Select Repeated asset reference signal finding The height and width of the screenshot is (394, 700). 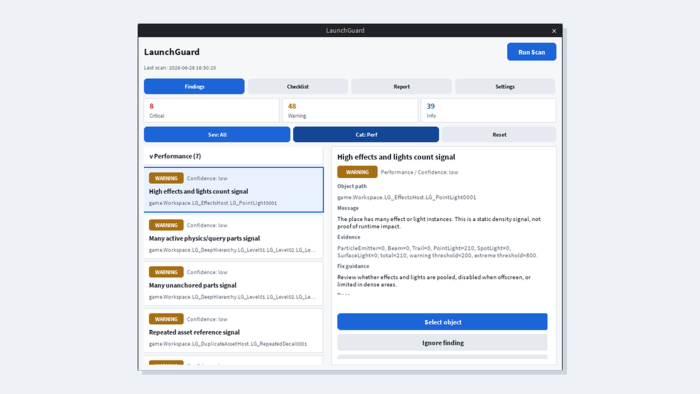point(233,331)
